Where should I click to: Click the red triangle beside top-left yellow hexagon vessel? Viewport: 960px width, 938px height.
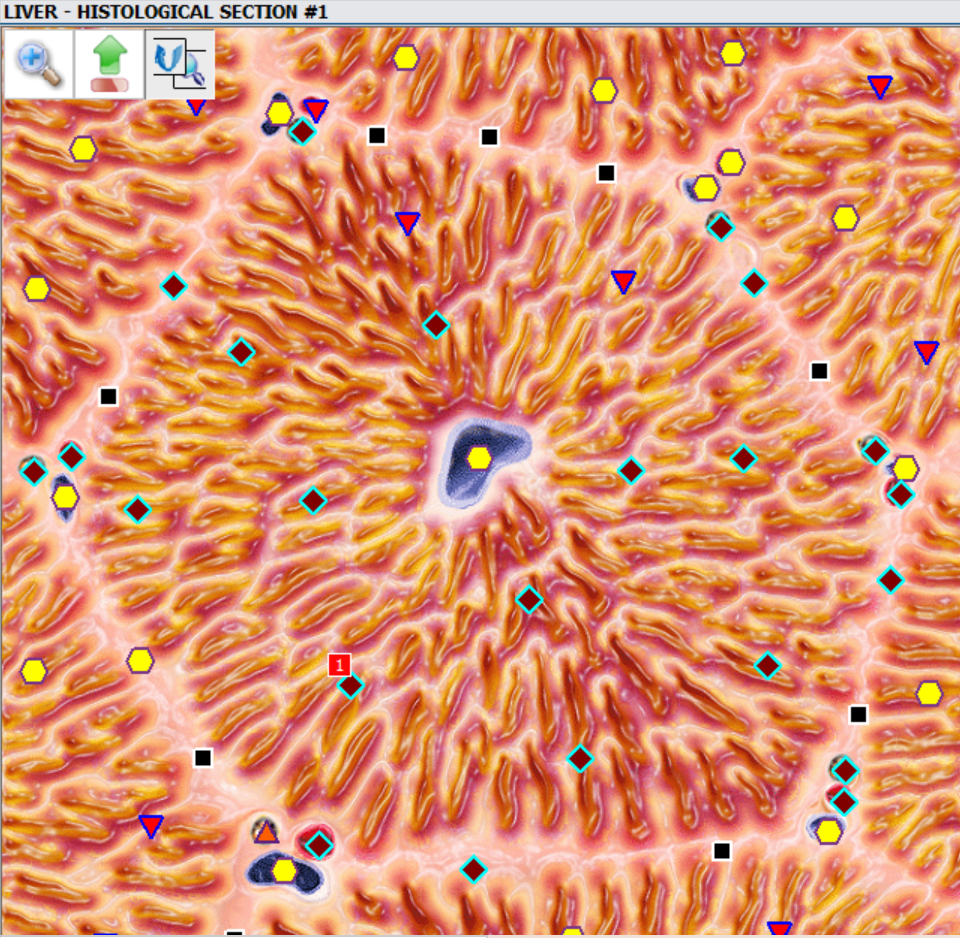pos(316,110)
